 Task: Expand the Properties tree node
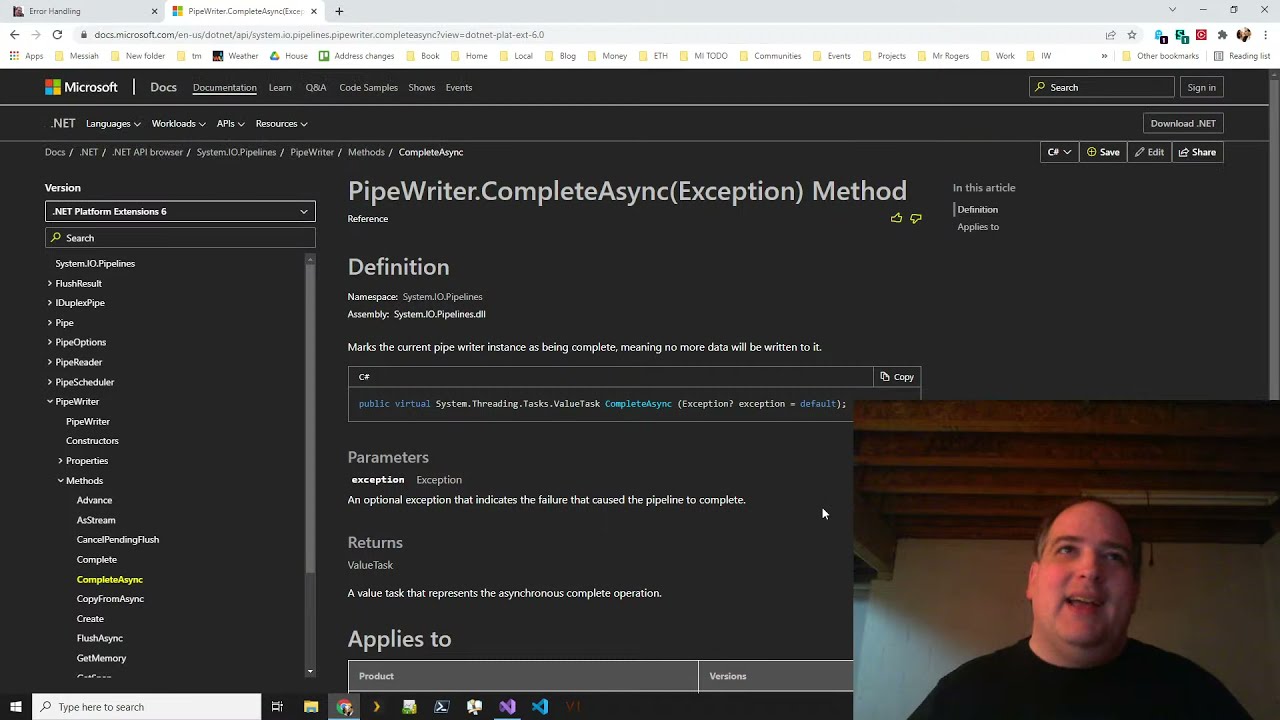pos(60,461)
